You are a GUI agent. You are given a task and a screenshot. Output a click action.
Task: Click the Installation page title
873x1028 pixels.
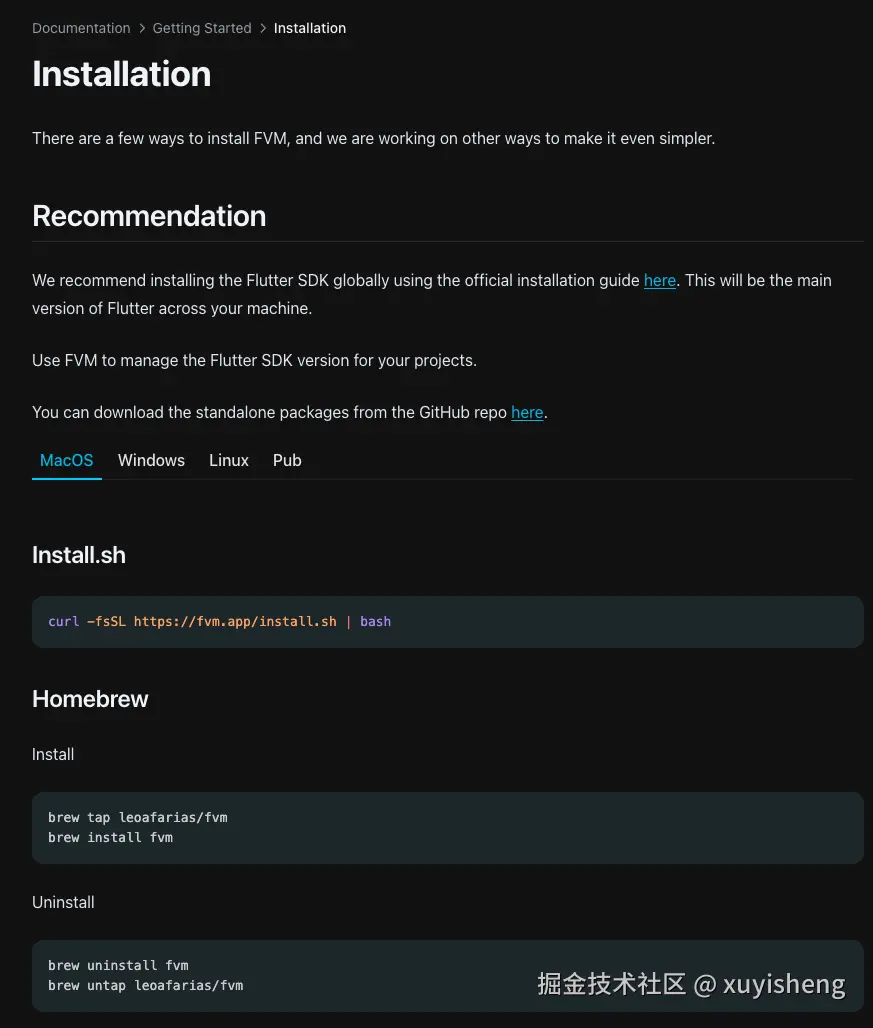pyautogui.click(x=121, y=74)
